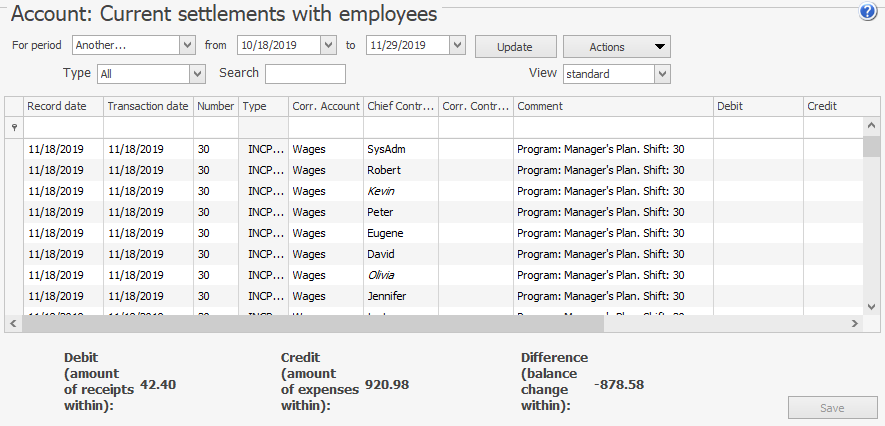Click the blue help question mark icon
885x426 pixels.
(867, 12)
